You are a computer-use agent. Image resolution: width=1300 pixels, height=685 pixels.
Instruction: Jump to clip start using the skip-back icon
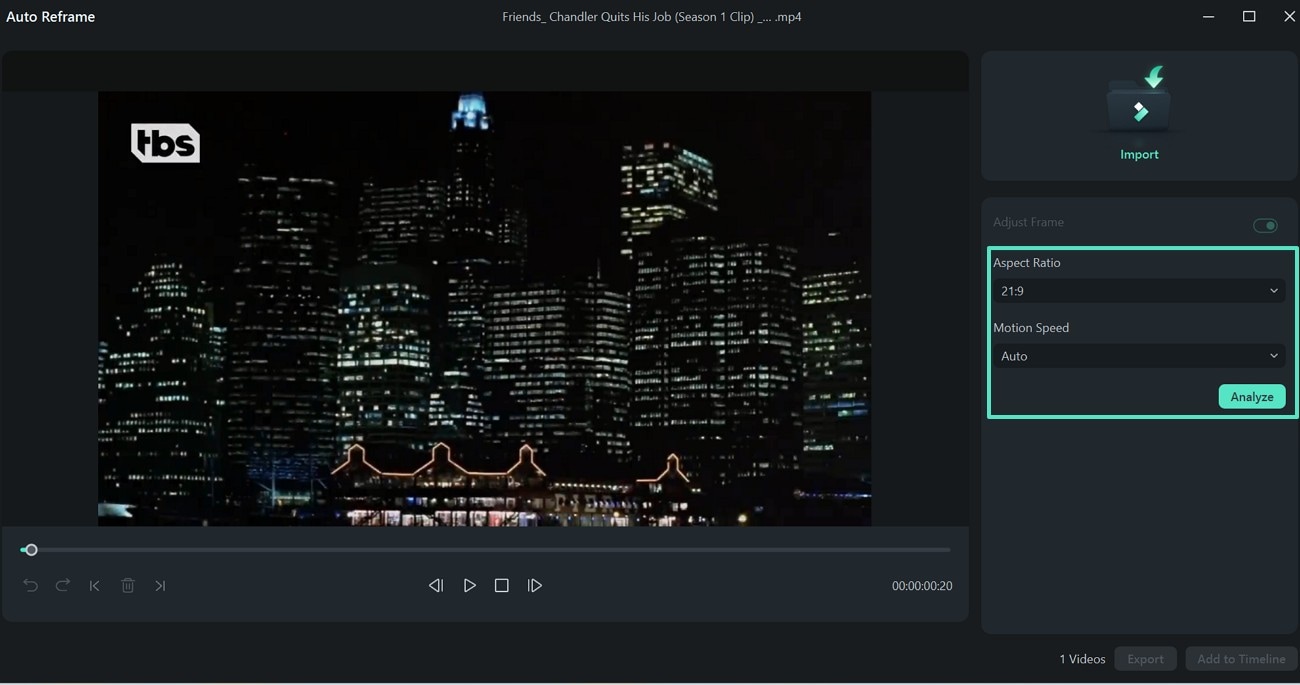[x=94, y=585]
